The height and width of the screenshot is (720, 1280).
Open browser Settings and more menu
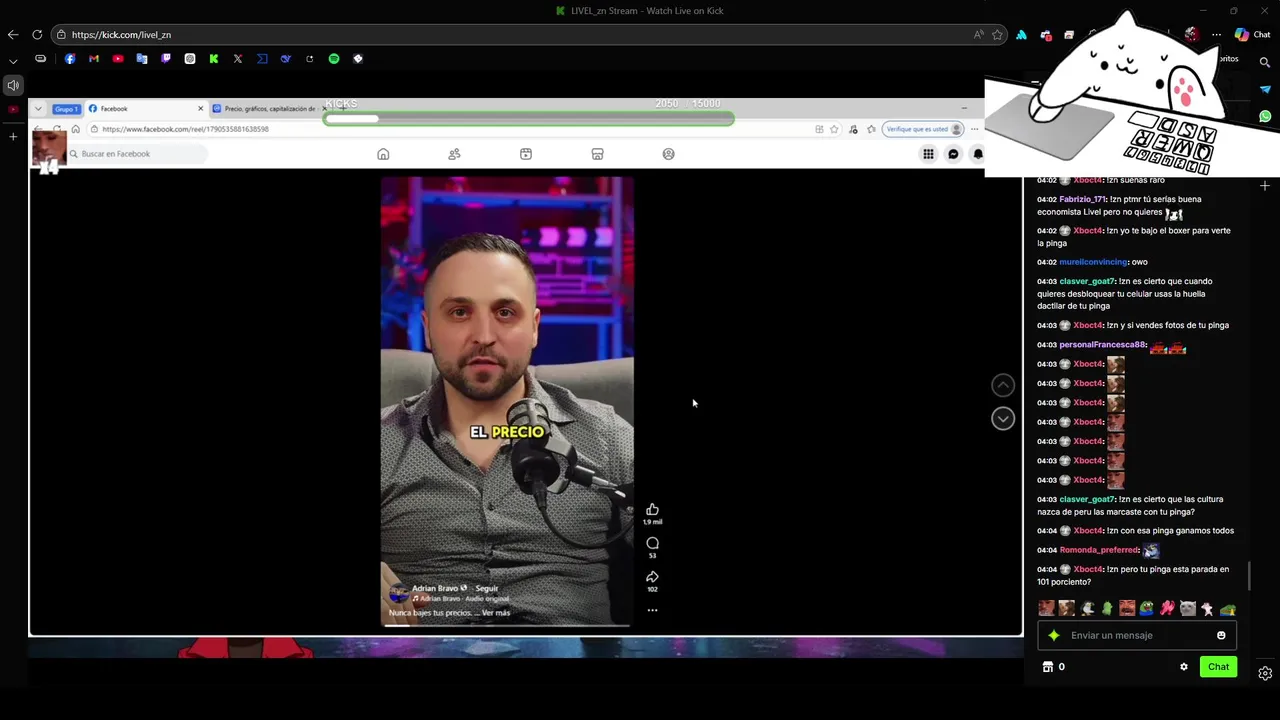(1216, 35)
